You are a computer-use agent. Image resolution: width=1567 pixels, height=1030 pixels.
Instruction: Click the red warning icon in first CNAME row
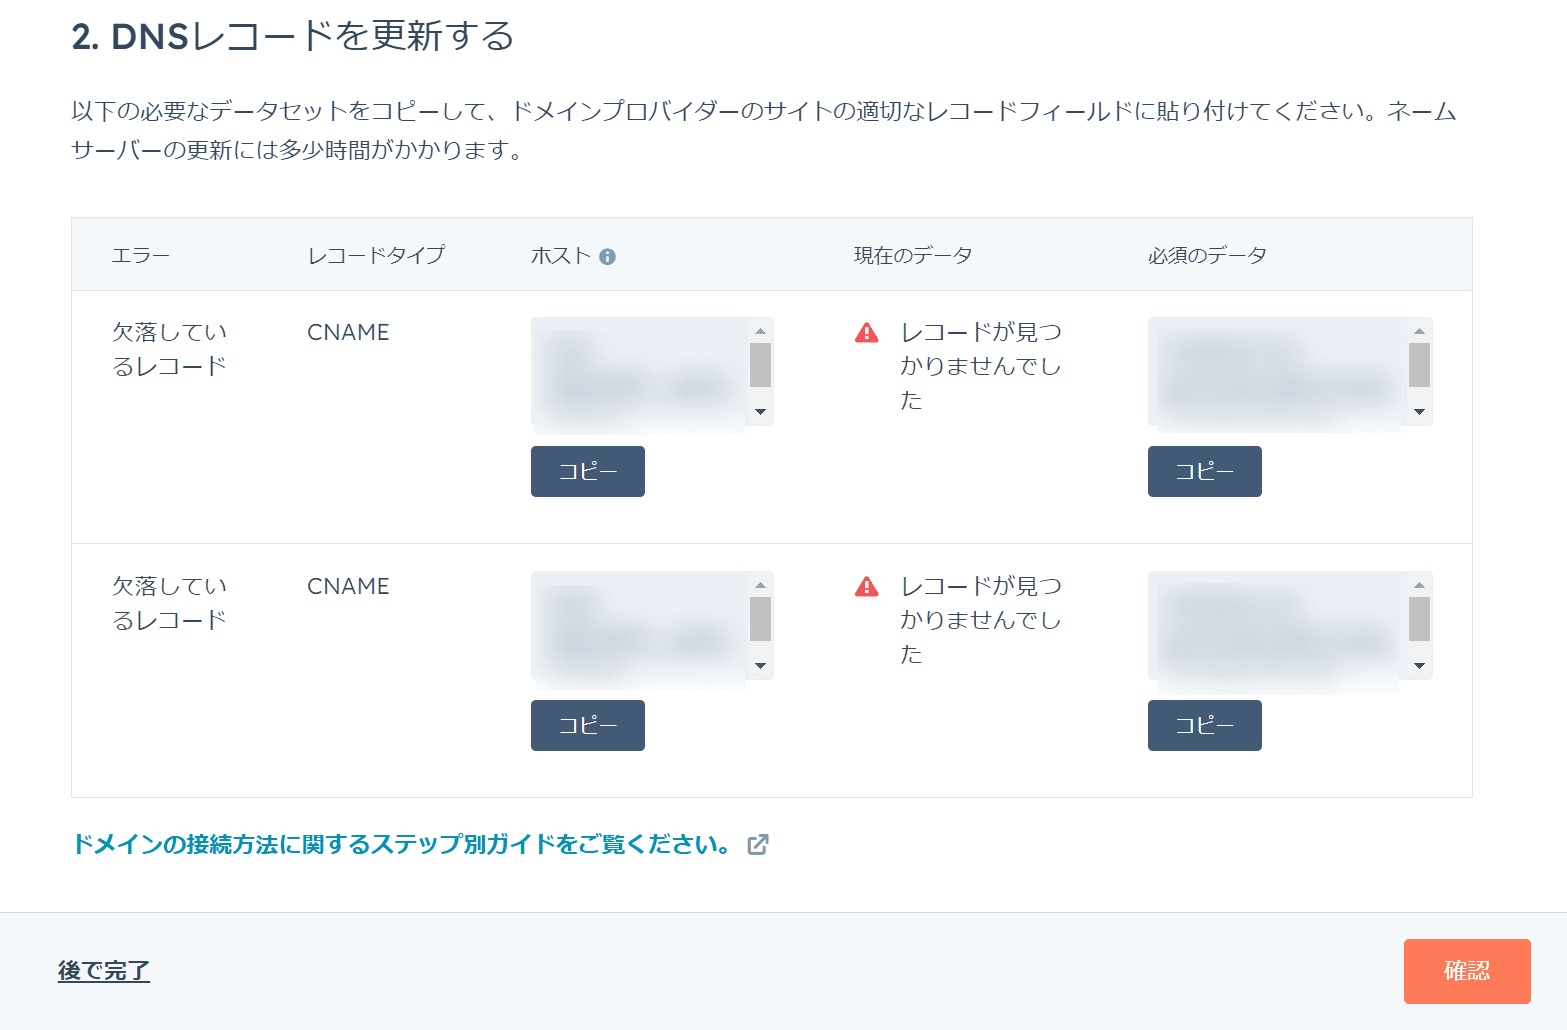pyautogui.click(x=867, y=332)
